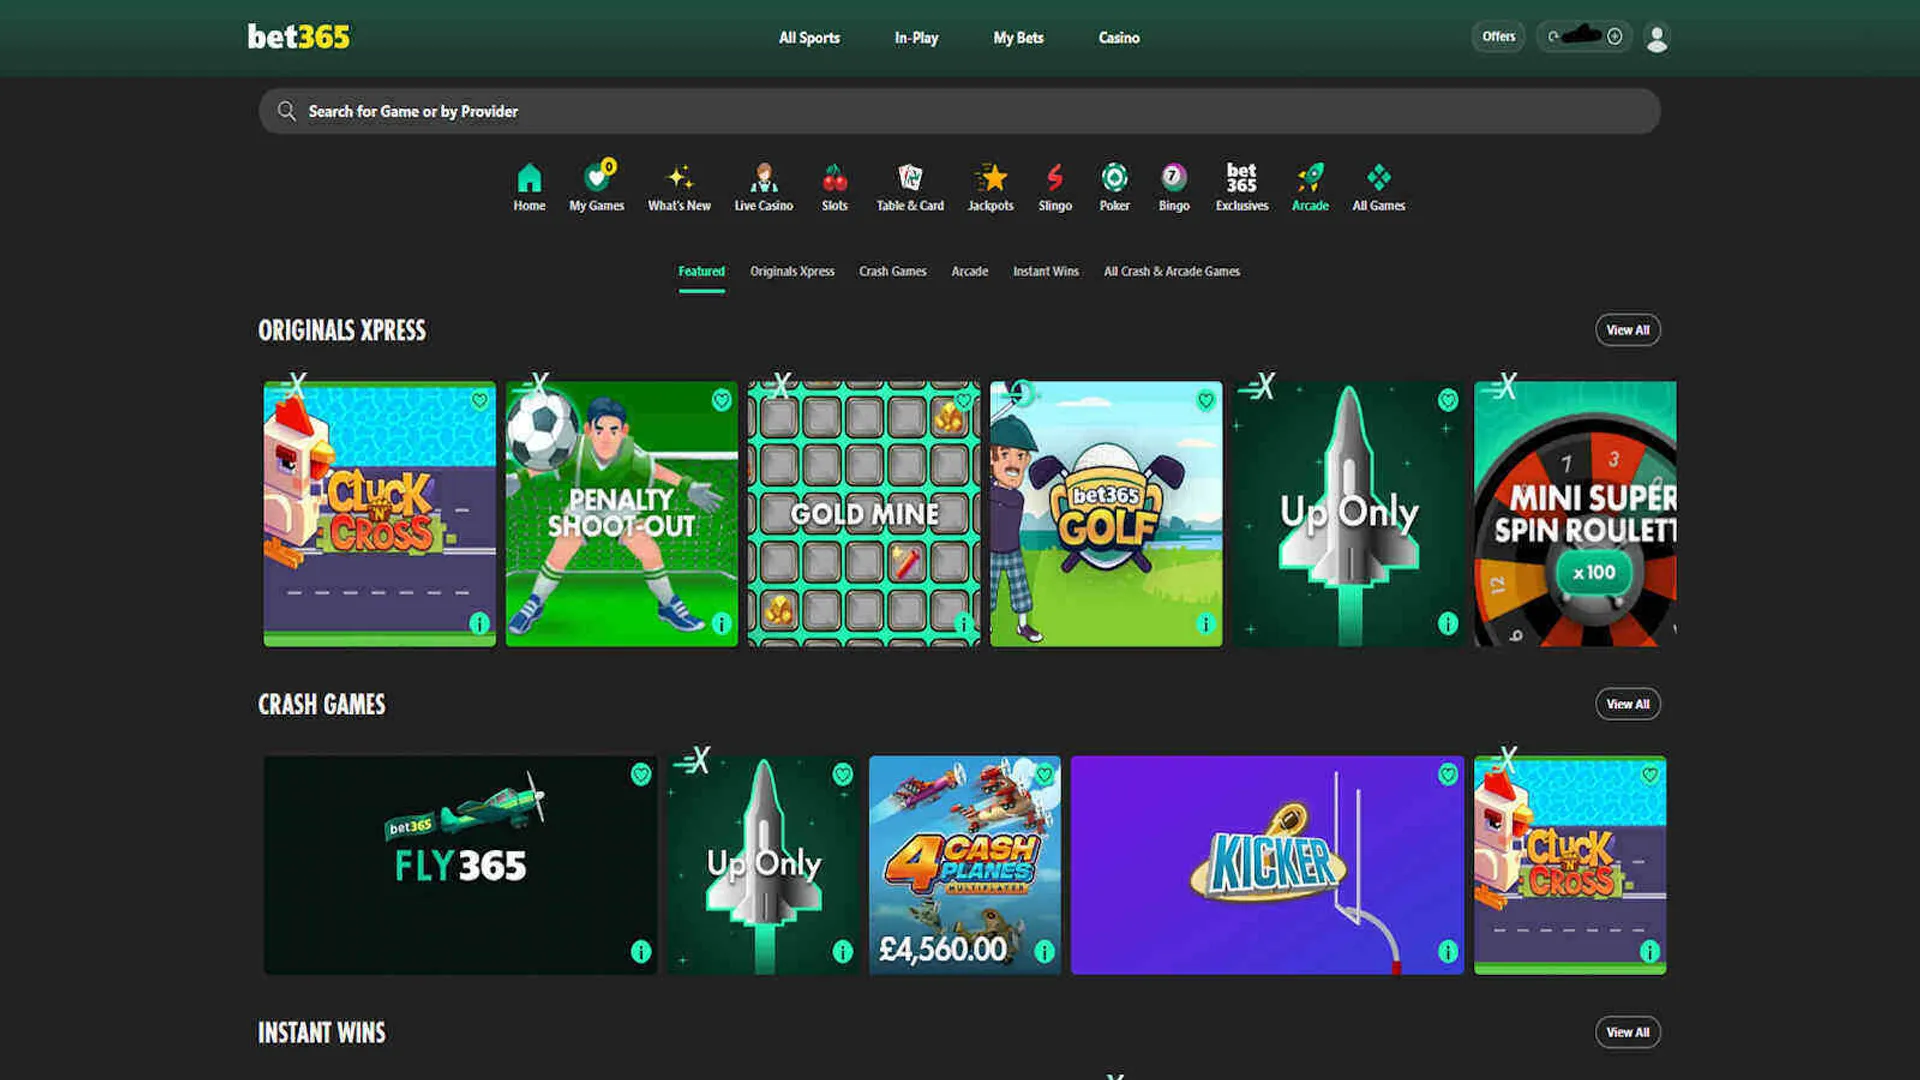Open info on bet365 Golf tile
The width and height of the screenshot is (1920, 1080).
click(x=1205, y=625)
